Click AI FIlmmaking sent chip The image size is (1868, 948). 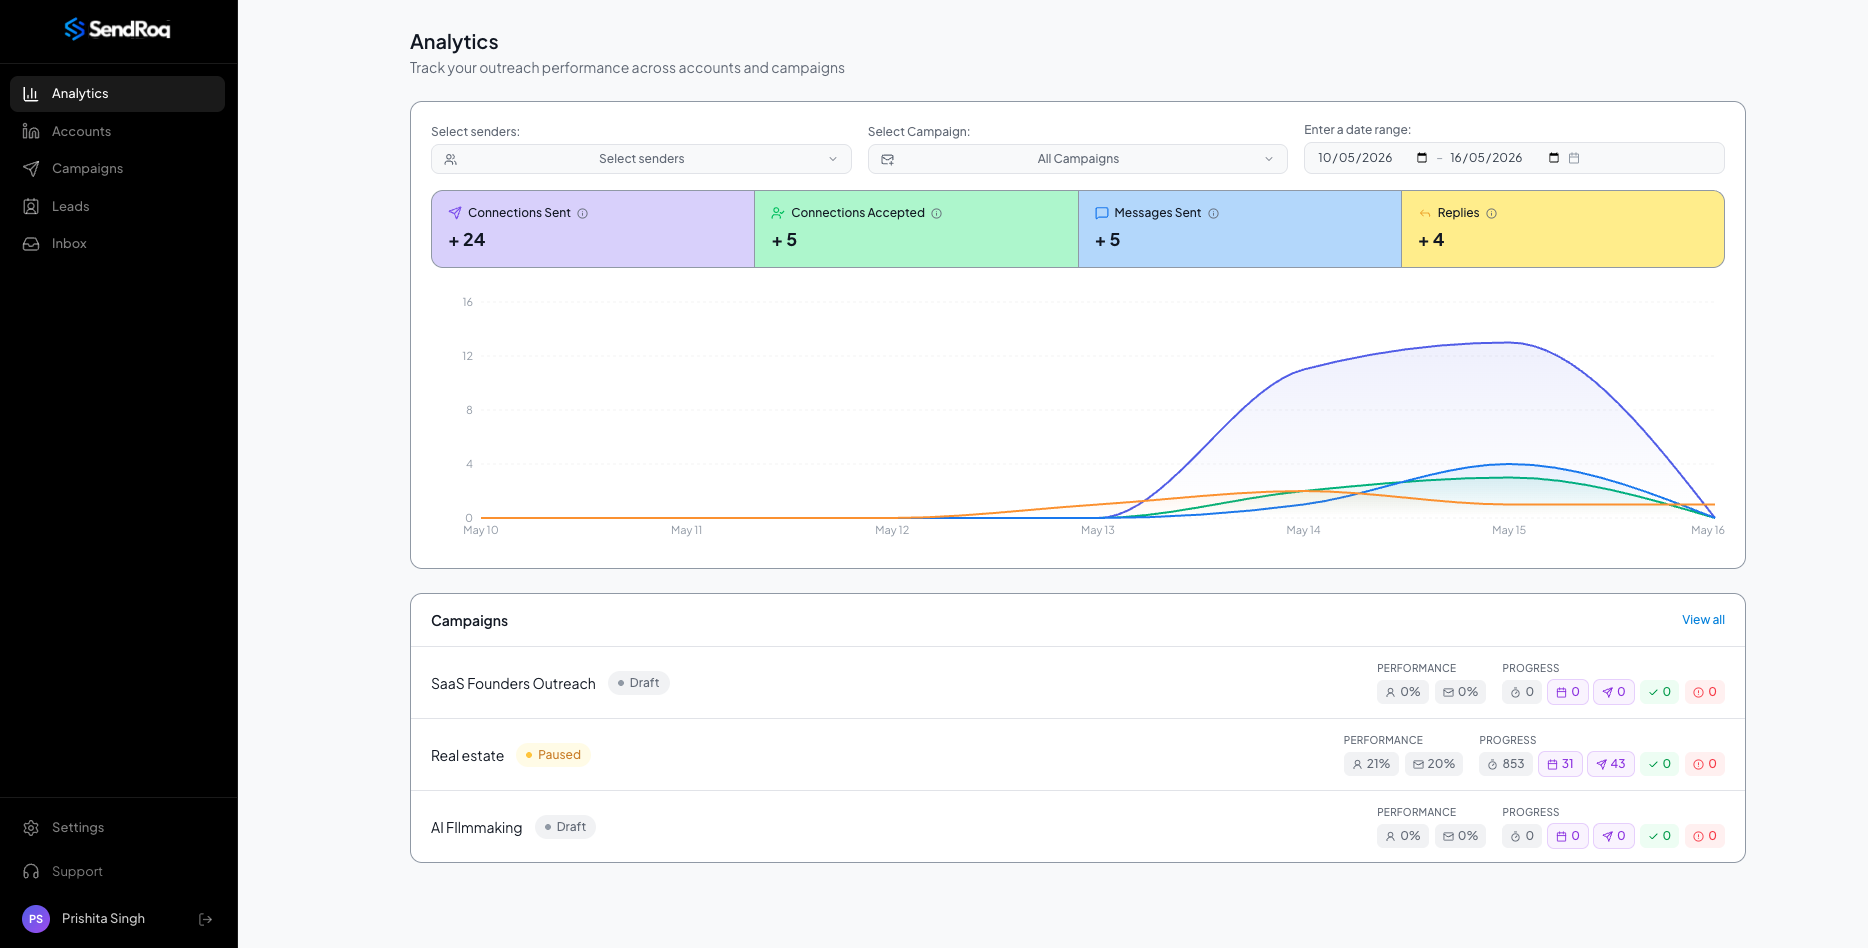(x=1614, y=836)
